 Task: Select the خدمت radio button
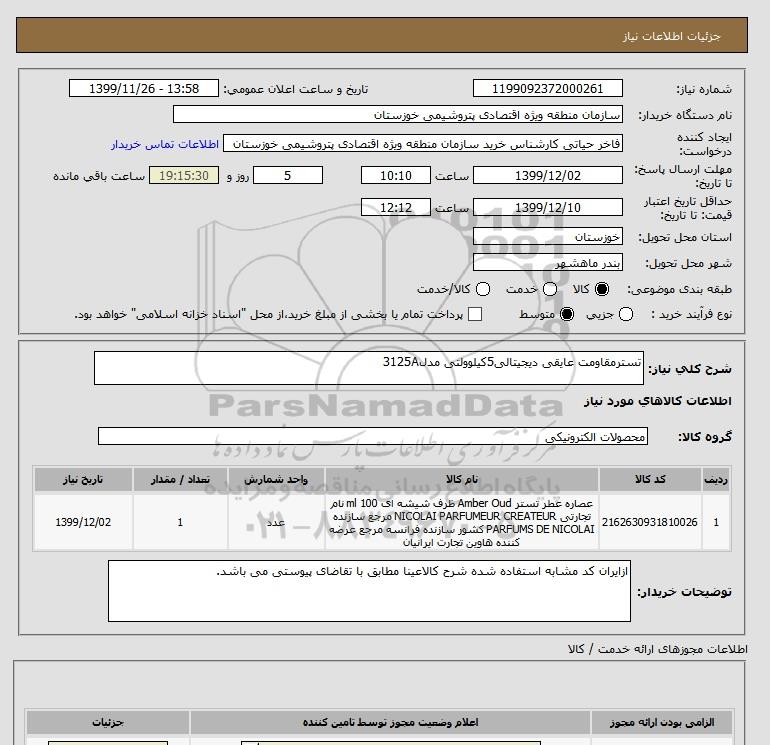[550, 289]
